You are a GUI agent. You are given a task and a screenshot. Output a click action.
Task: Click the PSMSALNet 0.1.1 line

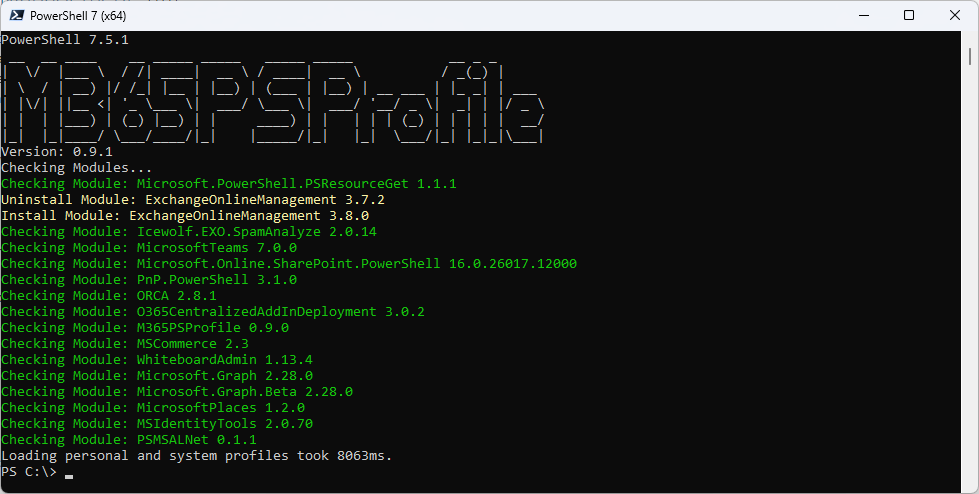129,440
